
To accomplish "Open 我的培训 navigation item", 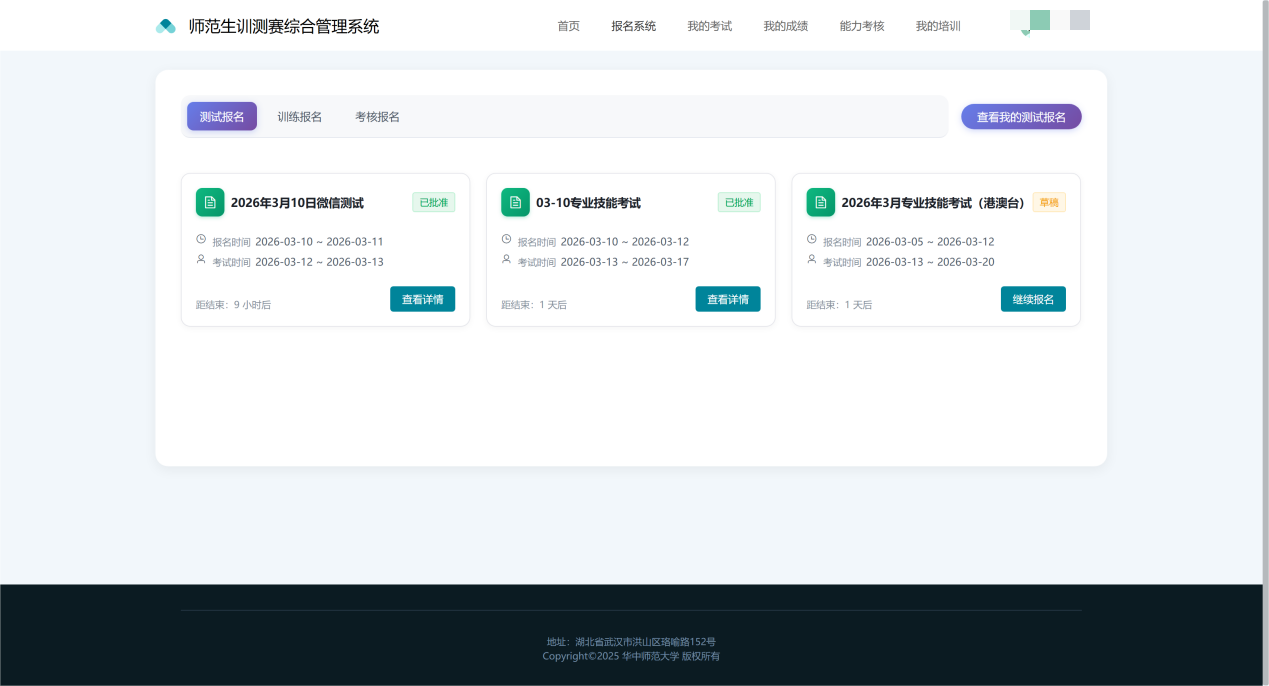I will (x=938, y=26).
